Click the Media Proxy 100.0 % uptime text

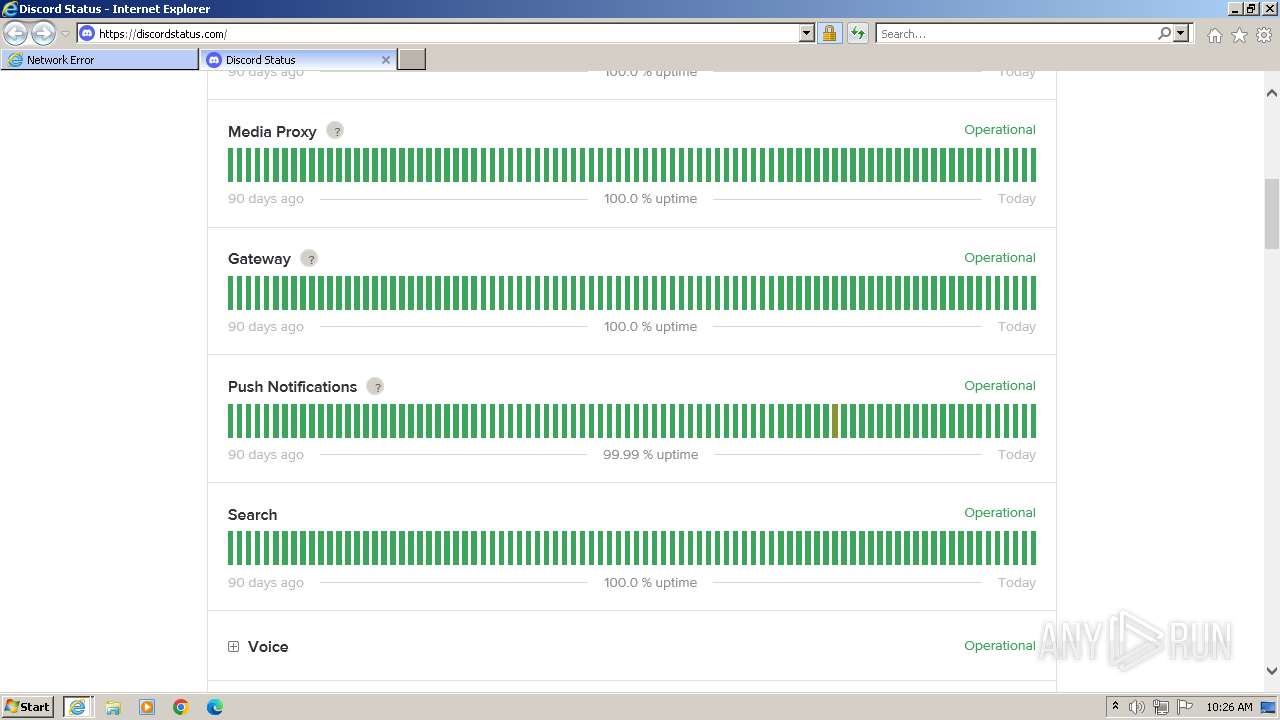tap(651, 199)
